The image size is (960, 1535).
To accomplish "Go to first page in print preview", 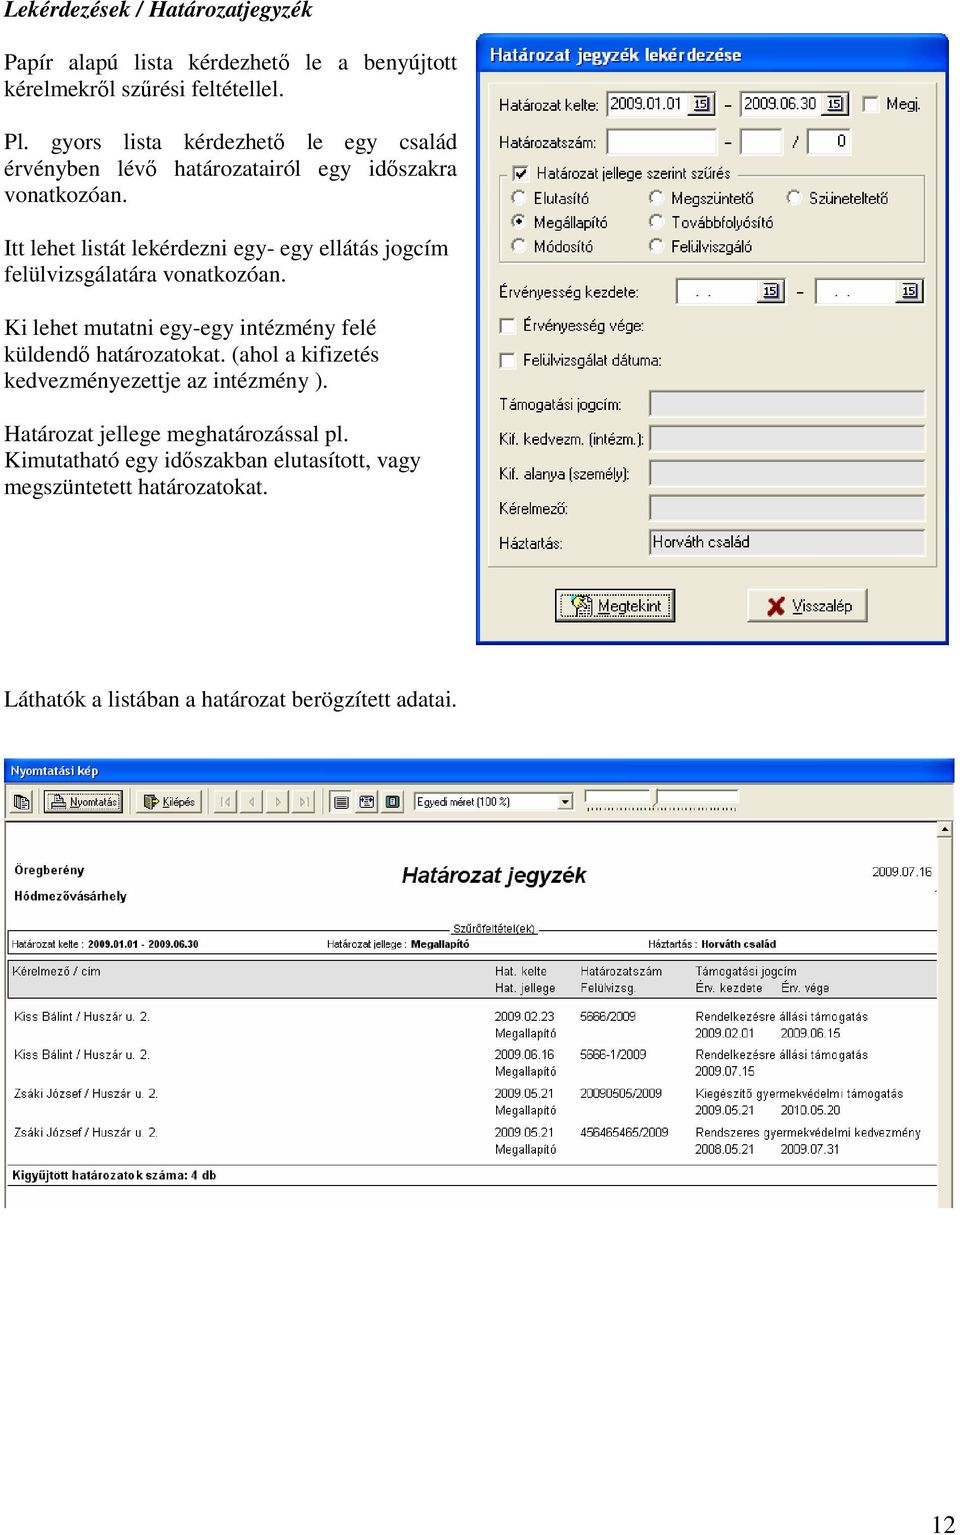I will tap(225, 802).
